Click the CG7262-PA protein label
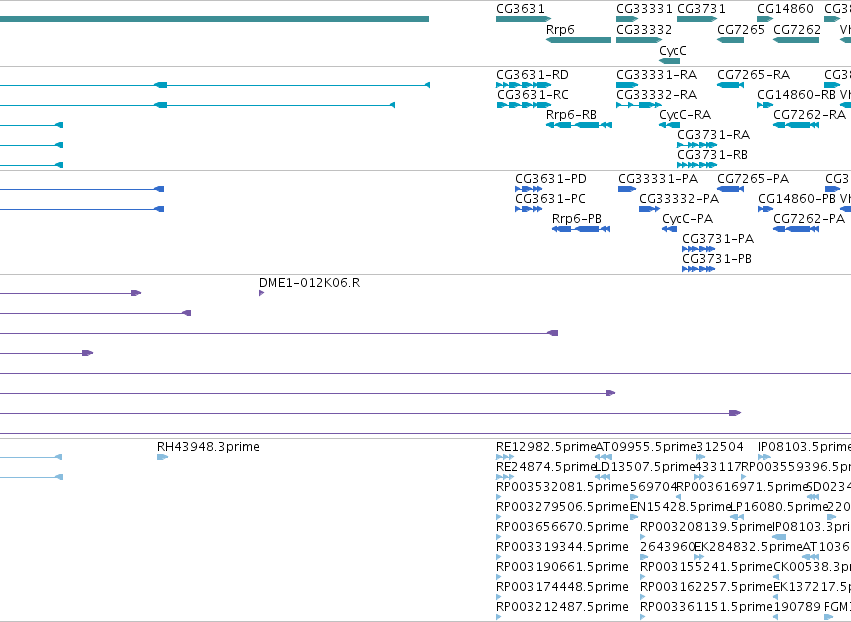This screenshot has height=622, width=851. tap(809, 219)
